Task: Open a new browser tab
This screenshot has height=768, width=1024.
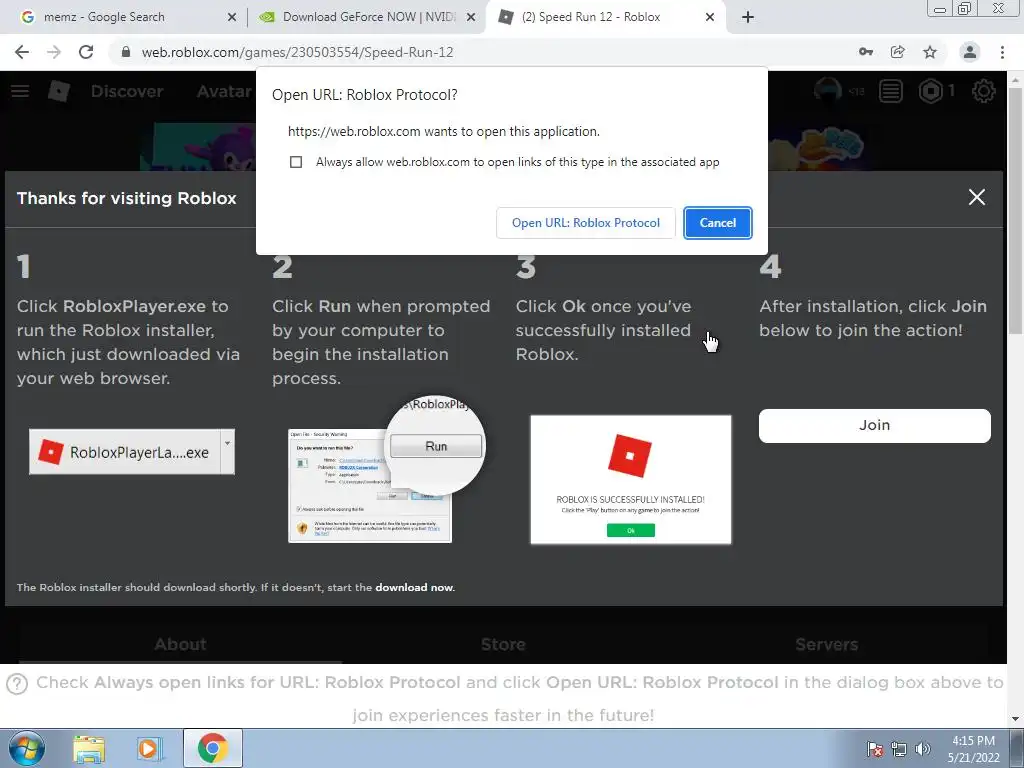Action: (x=748, y=18)
